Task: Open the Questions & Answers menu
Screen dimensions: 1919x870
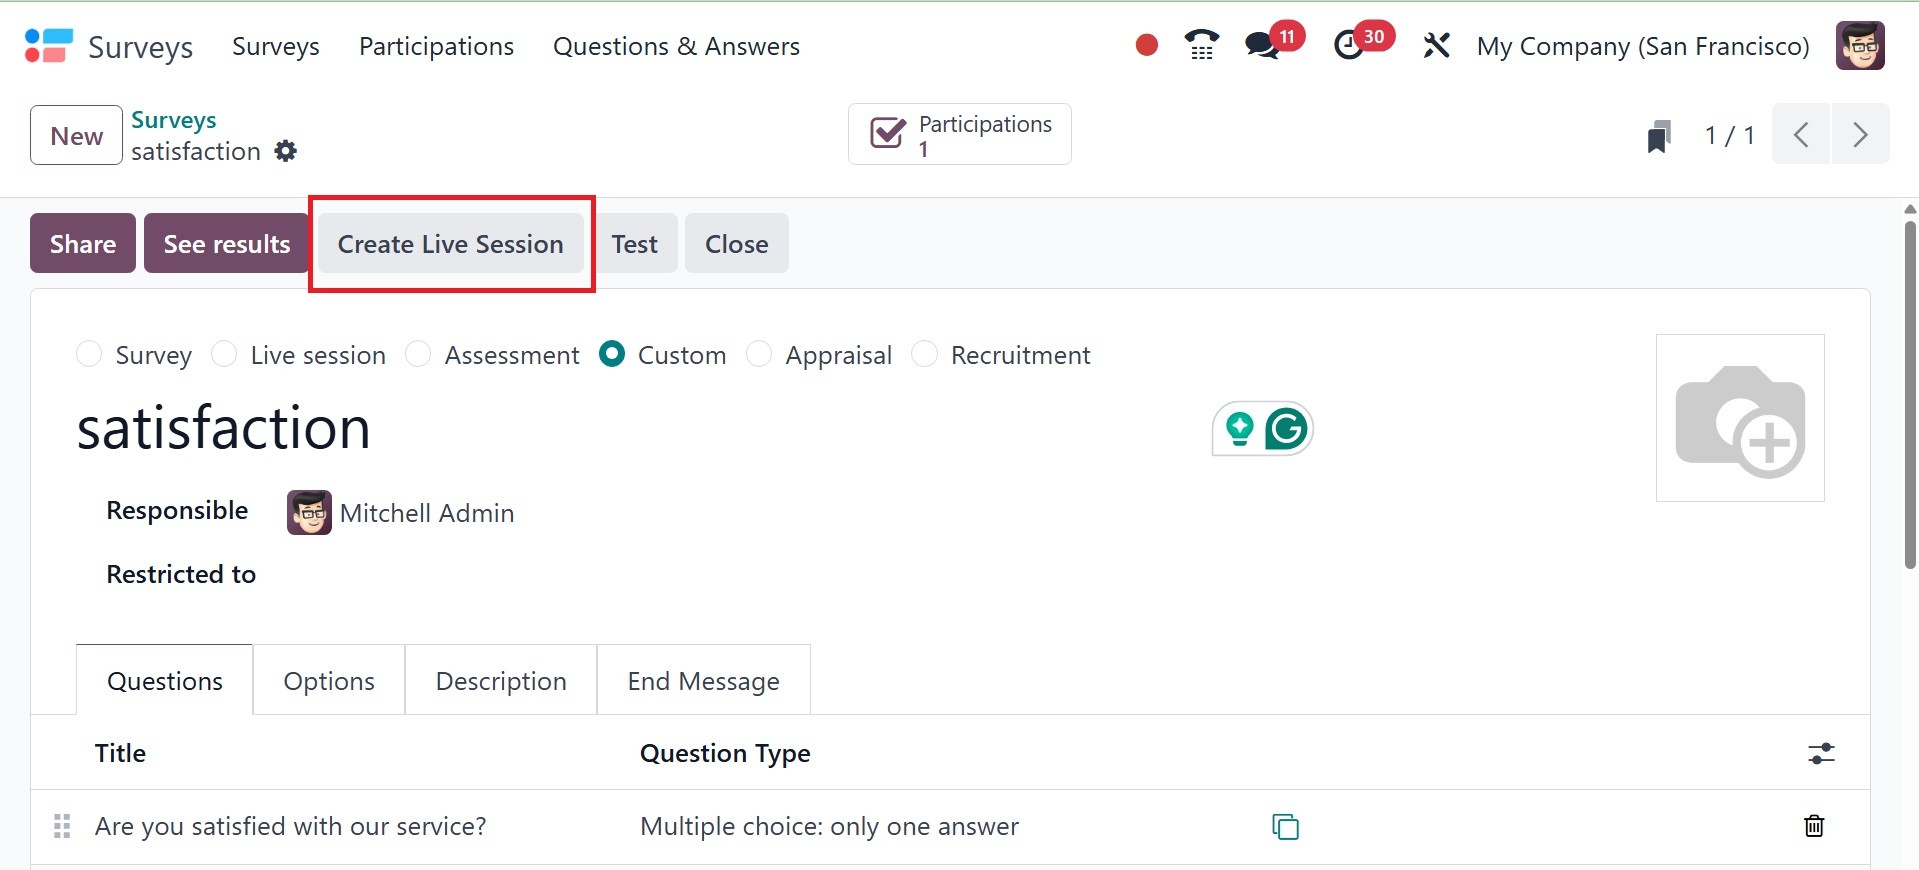Action: click(676, 46)
